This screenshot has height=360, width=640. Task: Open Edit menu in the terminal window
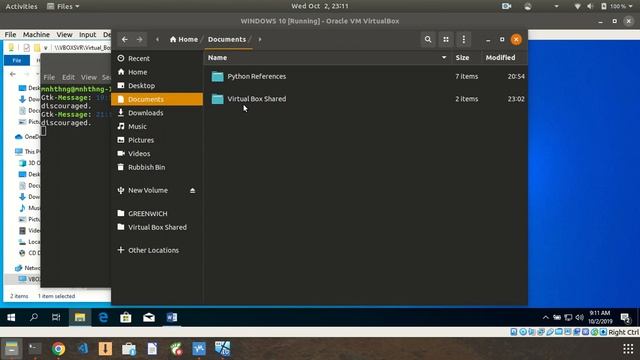coord(68,77)
